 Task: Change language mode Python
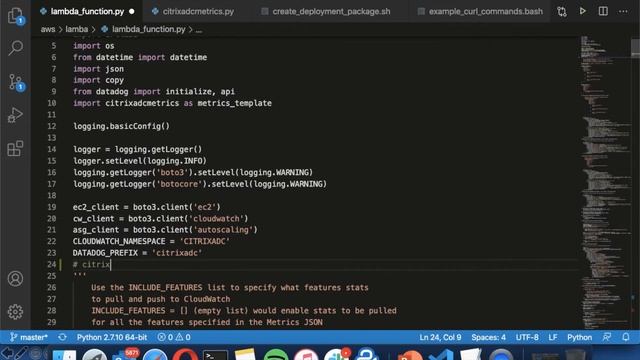pyautogui.click(x=579, y=337)
